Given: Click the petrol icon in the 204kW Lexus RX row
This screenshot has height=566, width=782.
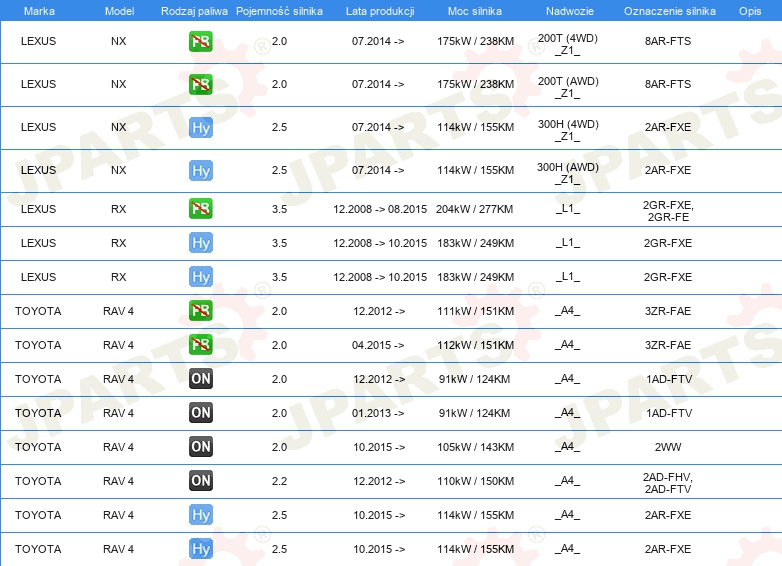Looking at the screenshot, I should click(201, 209).
